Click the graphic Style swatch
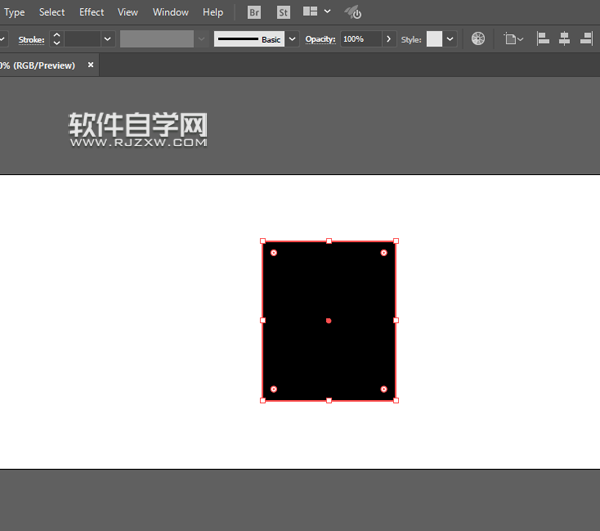This screenshot has width=600, height=531. click(434, 39)
